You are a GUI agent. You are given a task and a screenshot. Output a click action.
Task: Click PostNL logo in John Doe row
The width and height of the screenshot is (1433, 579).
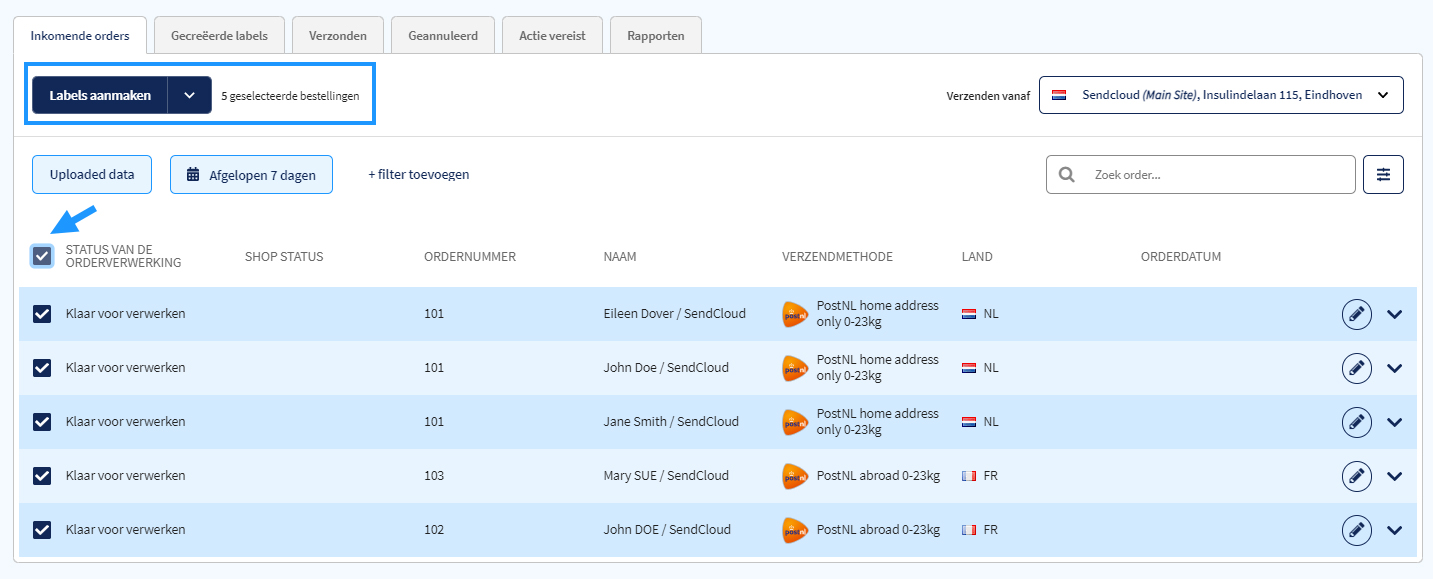tap(795, 368)
